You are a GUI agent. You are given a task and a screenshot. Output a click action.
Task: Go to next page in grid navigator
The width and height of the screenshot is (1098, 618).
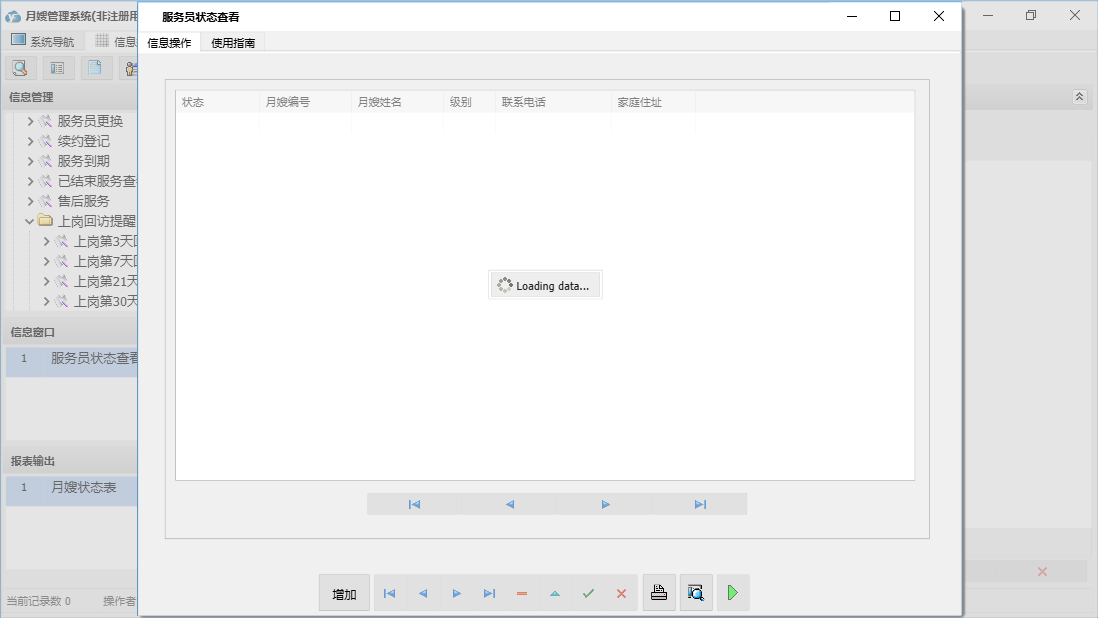605,504
